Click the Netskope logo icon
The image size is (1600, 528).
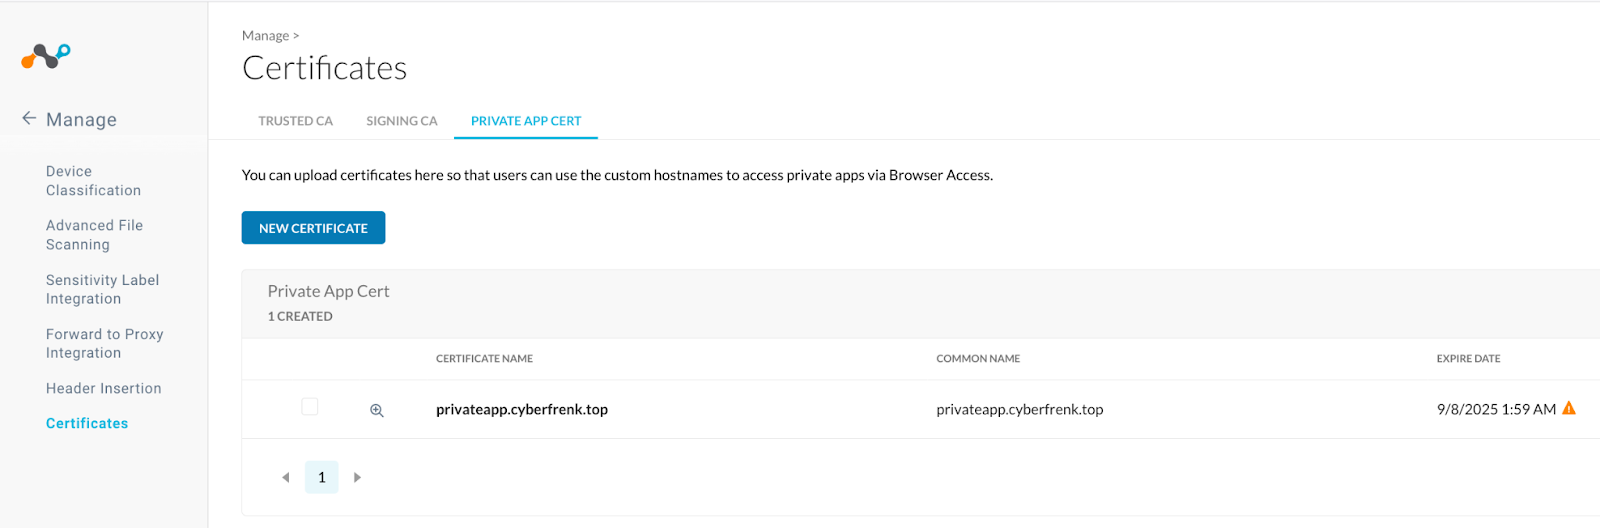46,56
